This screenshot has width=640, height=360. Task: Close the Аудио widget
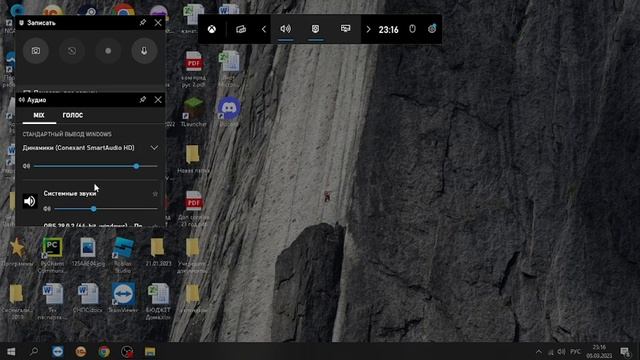(x=158, y=100)
